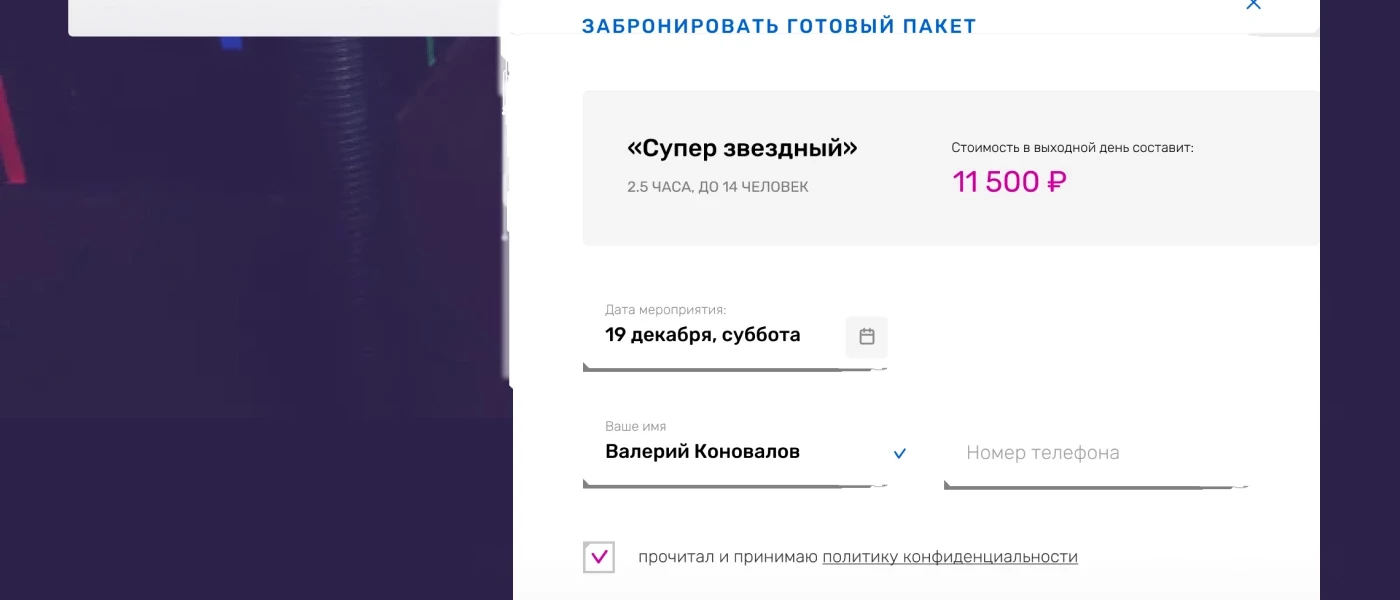Click the gray progress bar under the date field
The width and height of the screenshot is (1400, 600).
pos(735,369)
